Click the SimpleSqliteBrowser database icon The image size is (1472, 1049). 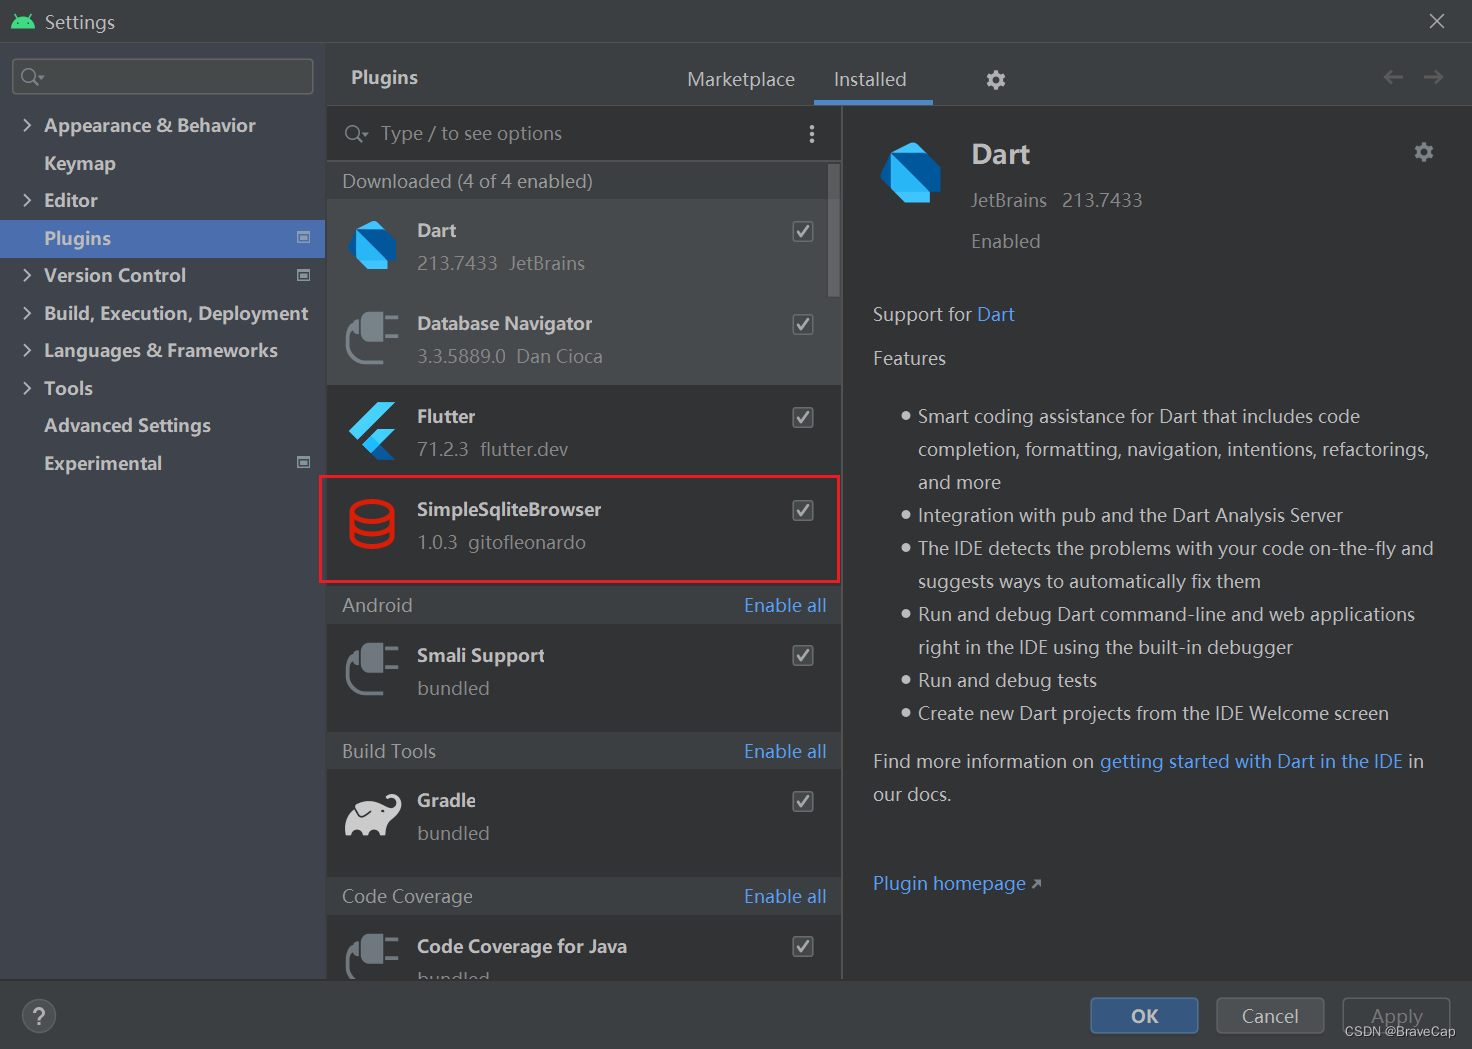pyautogui.click(x=372, y=524)
